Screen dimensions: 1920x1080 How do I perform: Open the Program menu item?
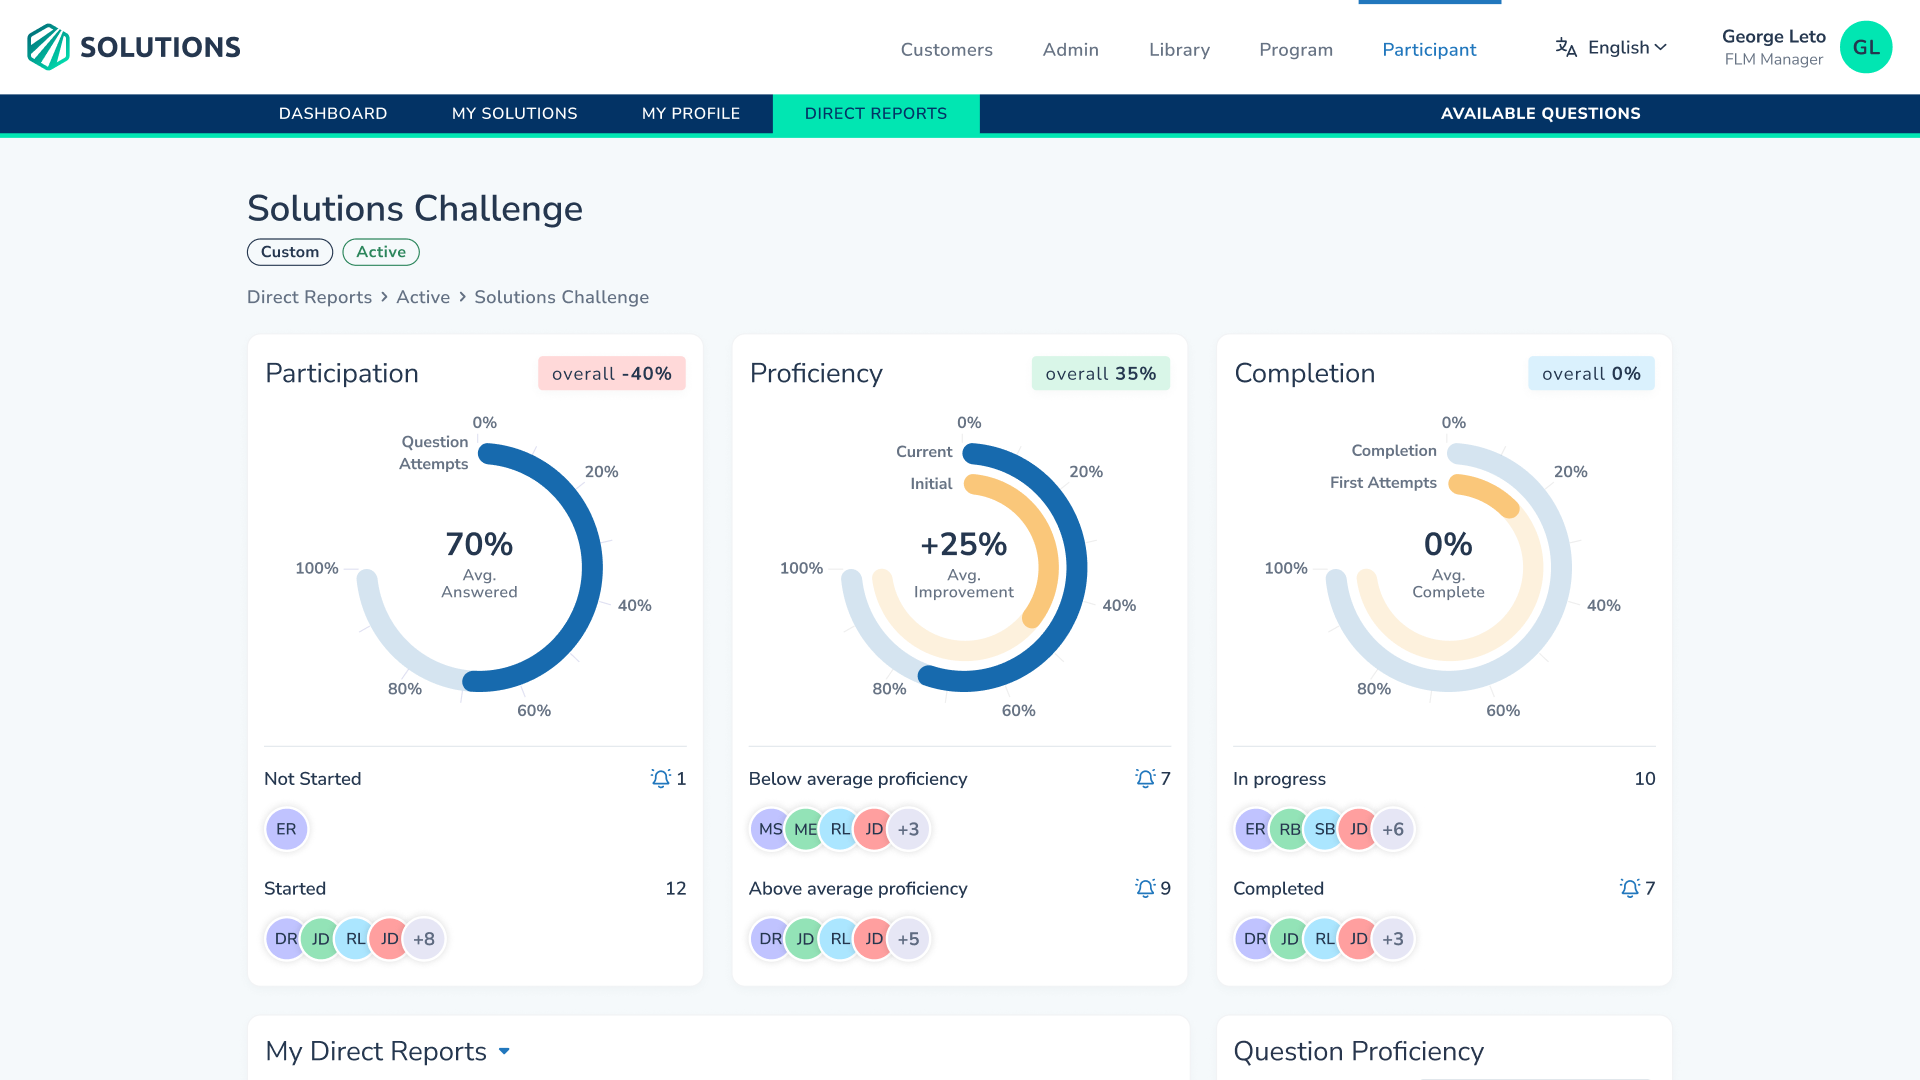tap(1295, 49)
